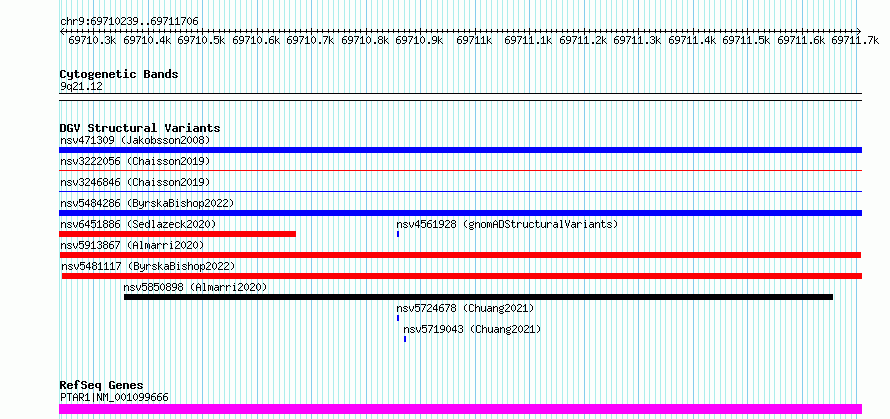
Task: Click the tiny blue marker under nsv4561928
Action: (398, 234)
